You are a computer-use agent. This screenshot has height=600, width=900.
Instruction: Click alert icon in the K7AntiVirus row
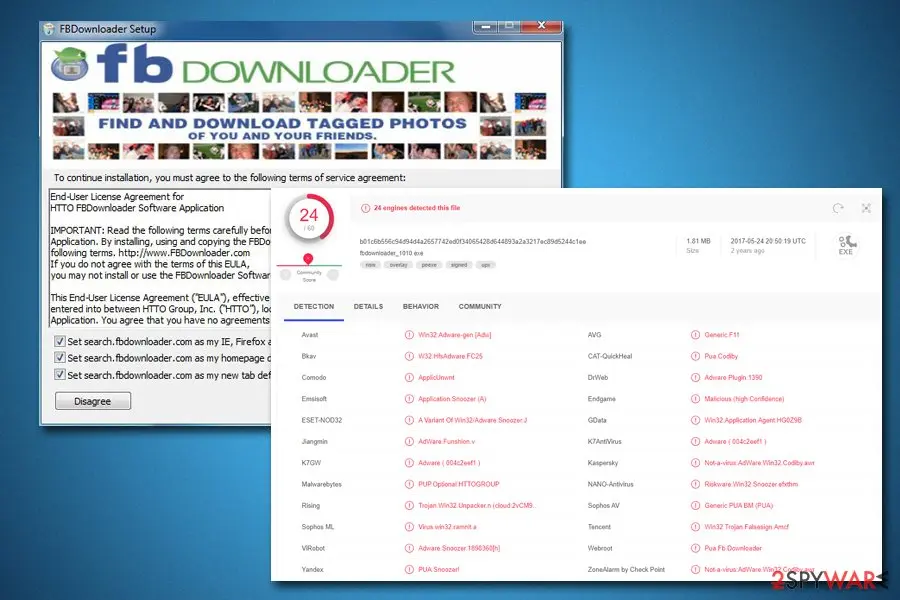695,442
